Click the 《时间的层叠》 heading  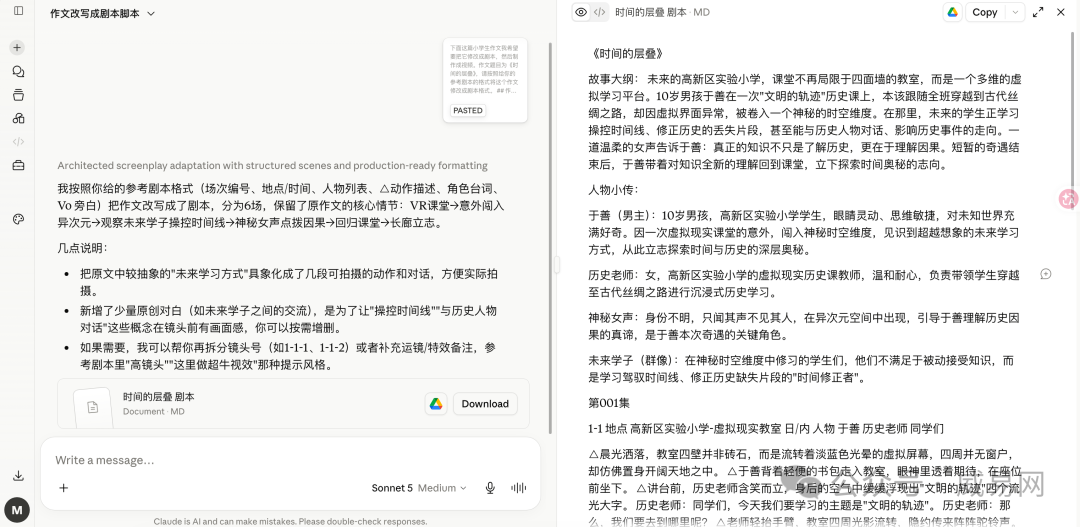tap(627, 53)
